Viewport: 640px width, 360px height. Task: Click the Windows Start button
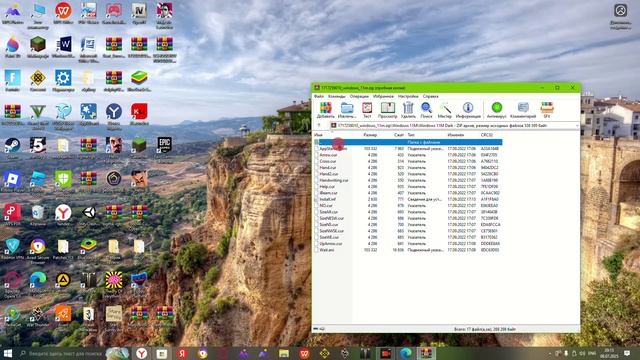click(8, 353)
